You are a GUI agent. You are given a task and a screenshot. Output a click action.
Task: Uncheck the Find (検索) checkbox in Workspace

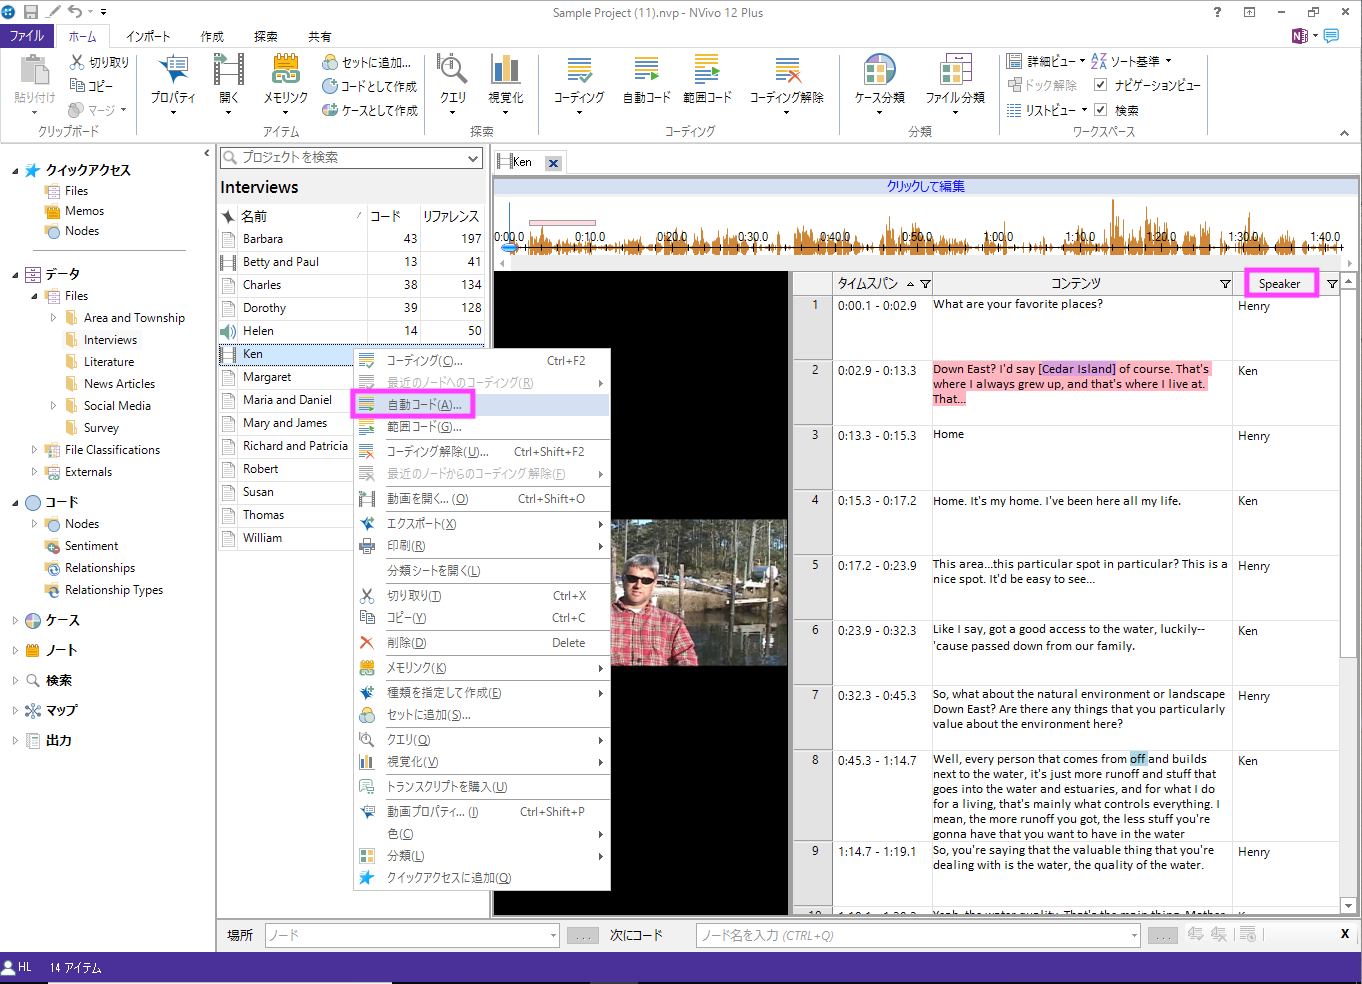(1100, 110)
